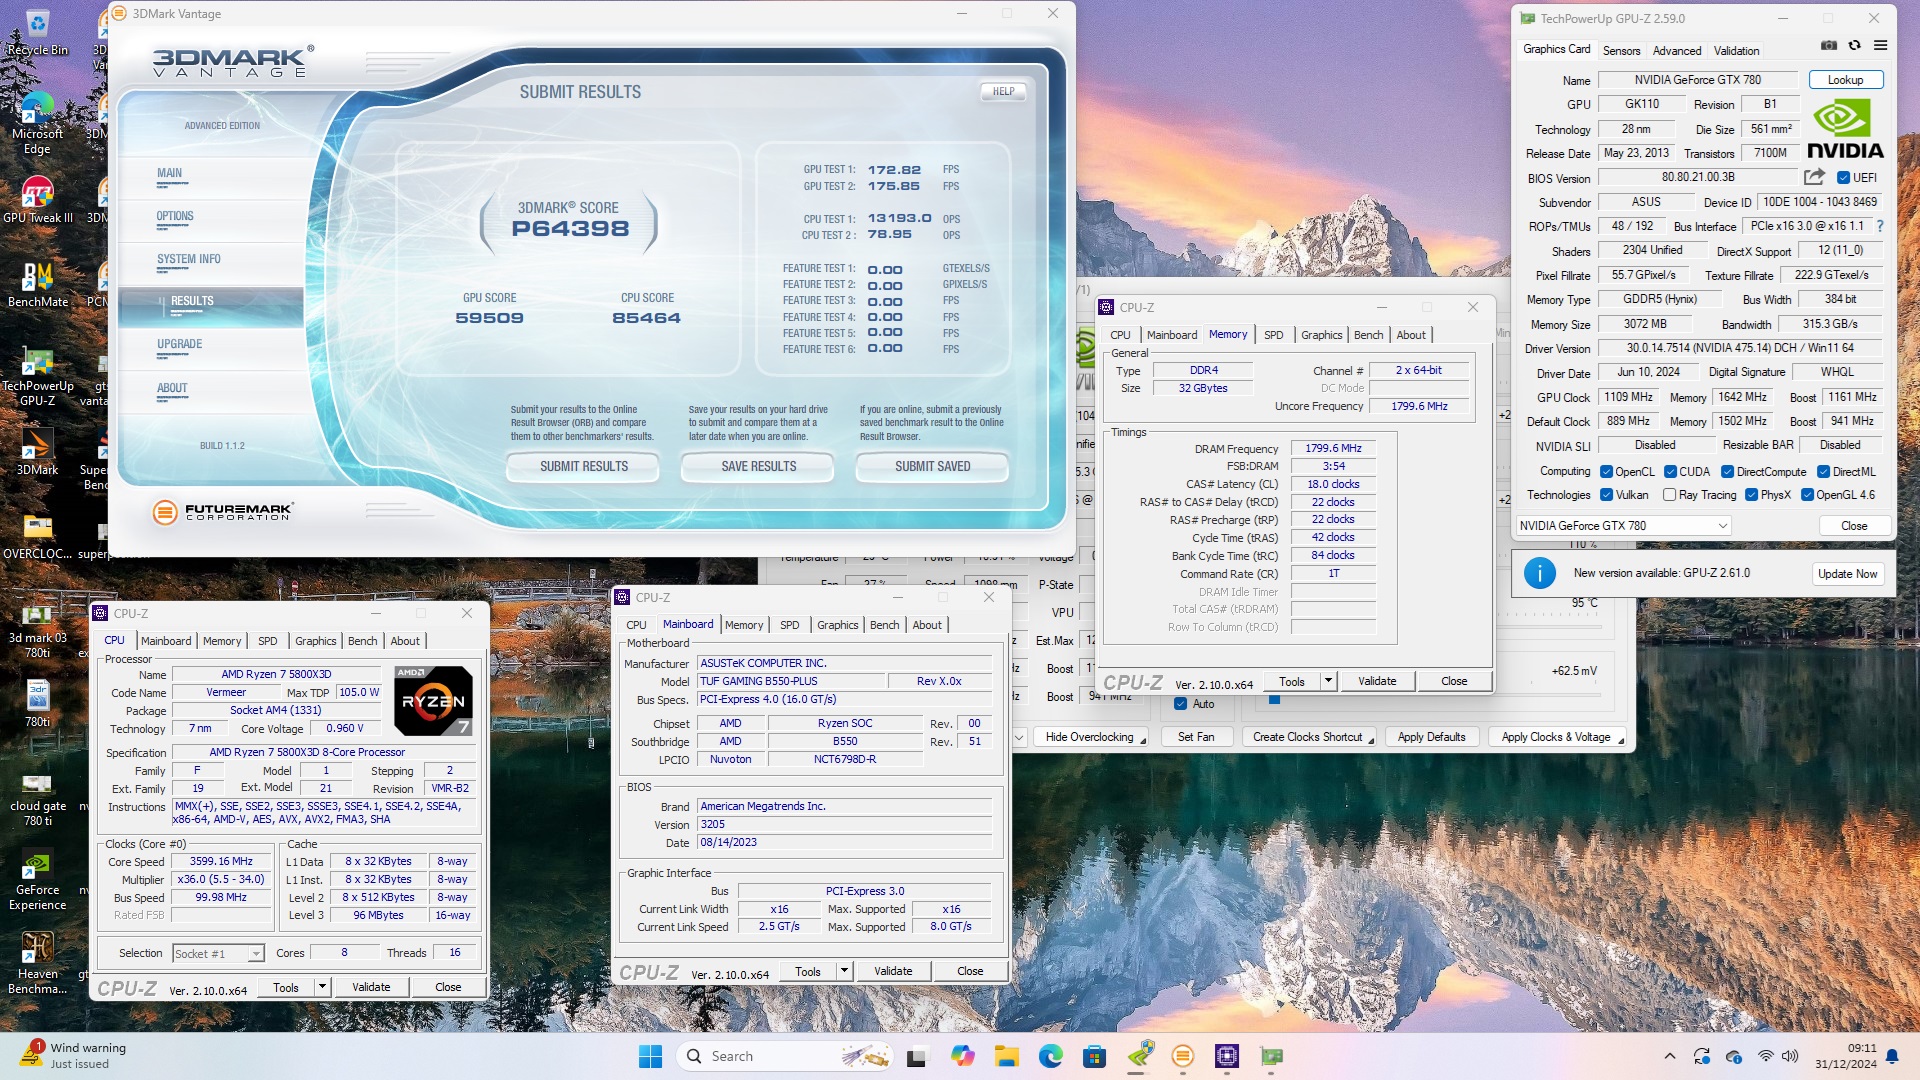Toggle the PhysX checkbox in GPU-Z
The height and width of the screenshot is (1080, 1920).
1751,495
